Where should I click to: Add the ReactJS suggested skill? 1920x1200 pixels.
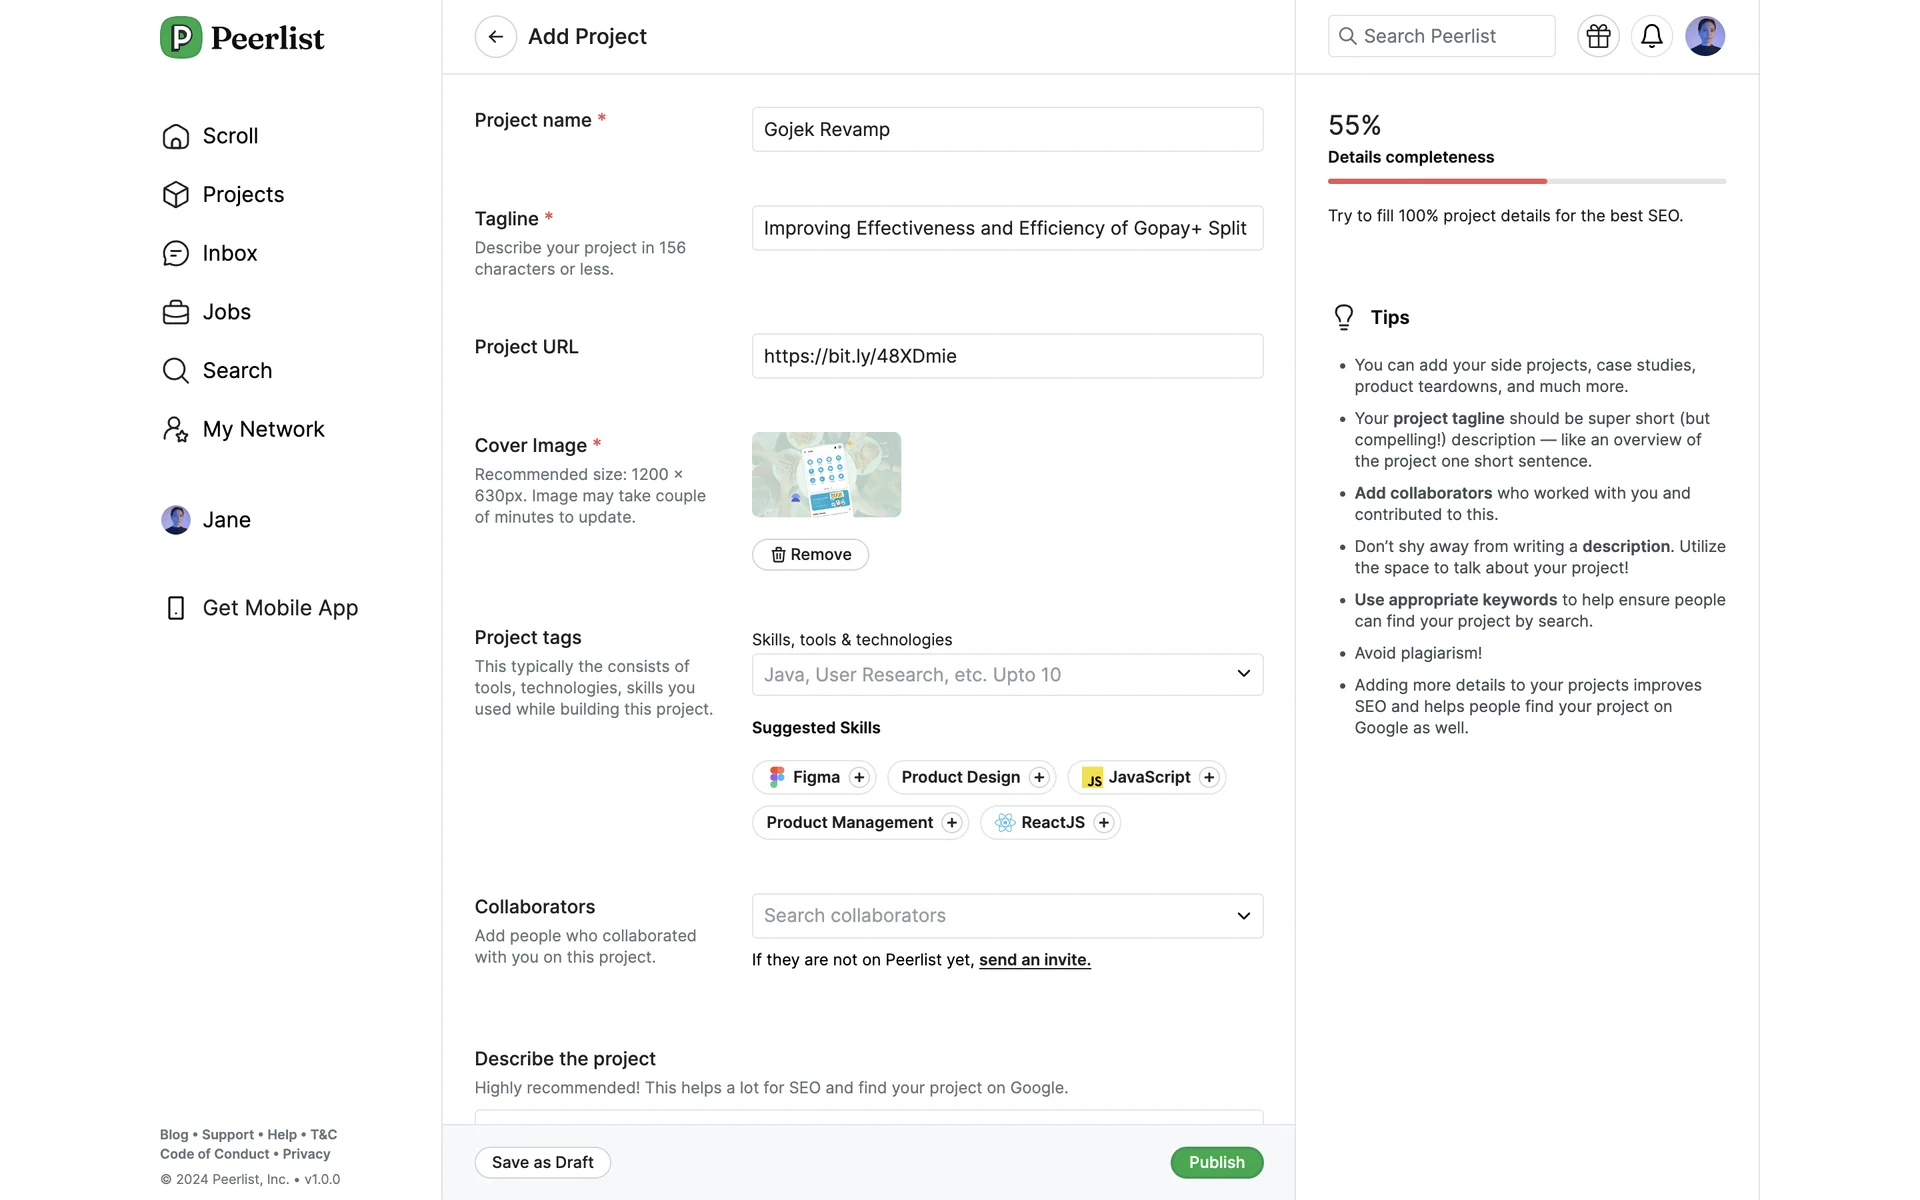[1103, 823]
